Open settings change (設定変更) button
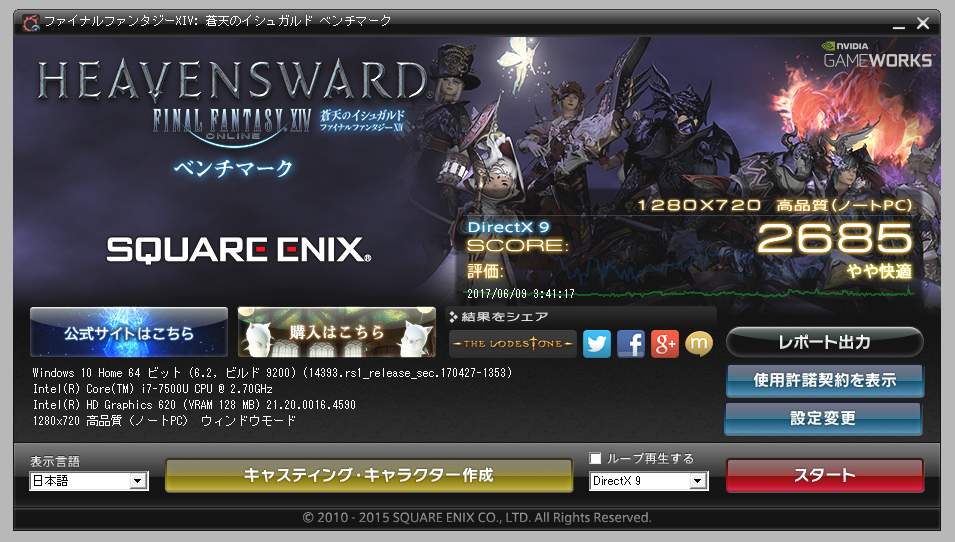 (x=823, y=418)
